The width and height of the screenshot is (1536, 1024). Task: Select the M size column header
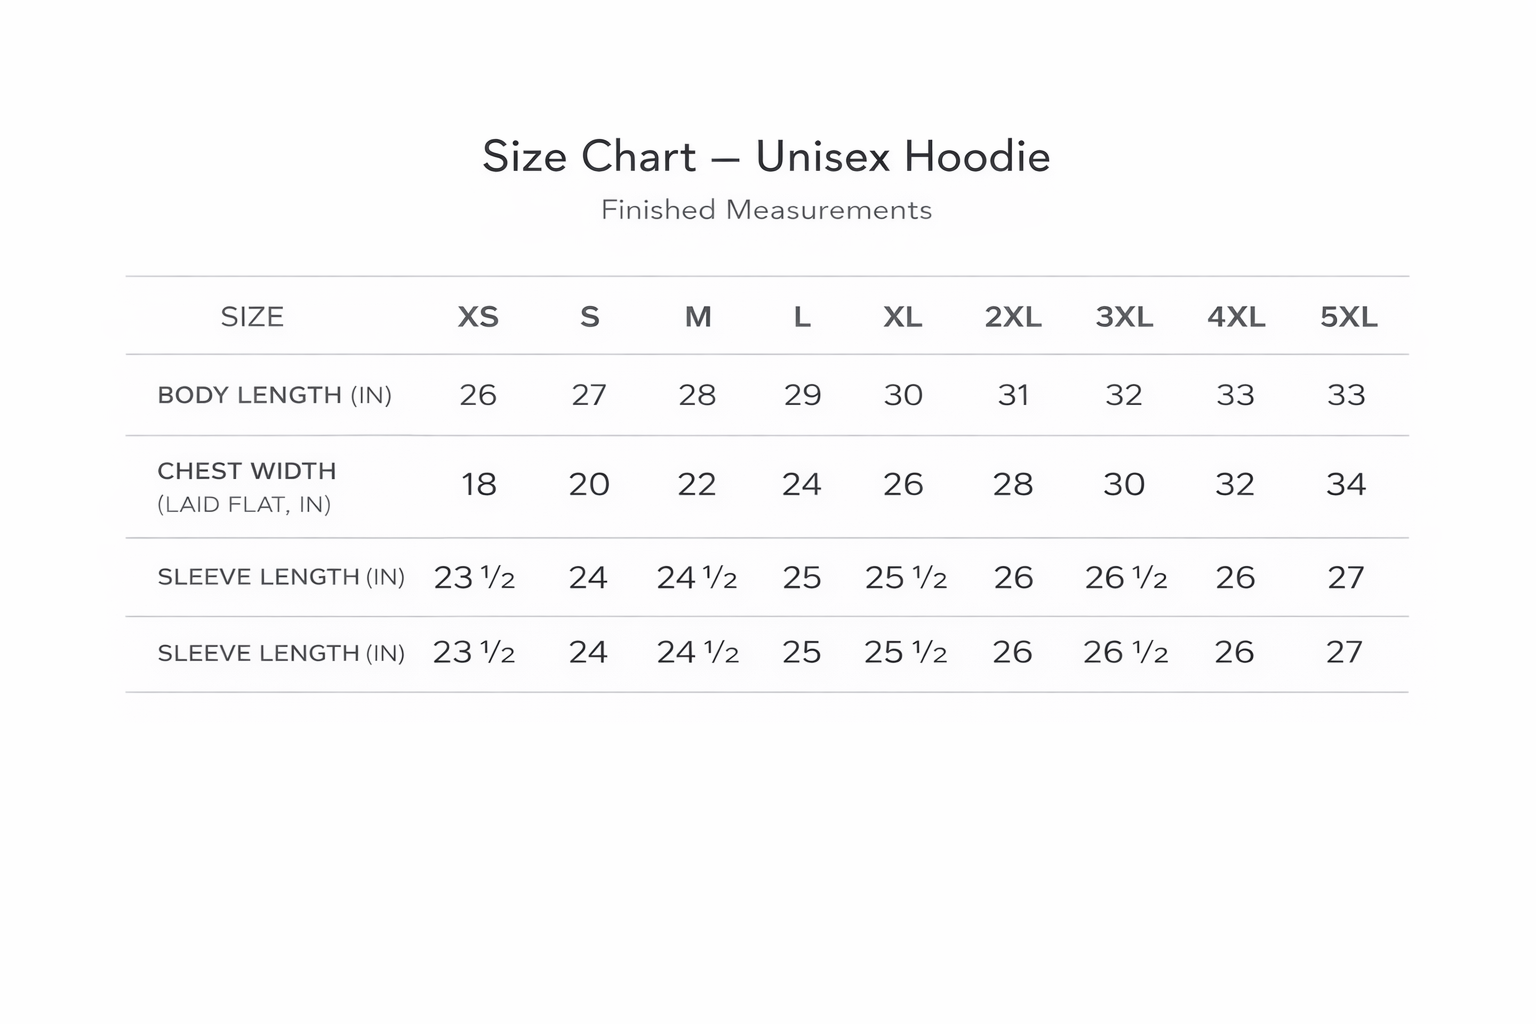(x=698, y=317)
